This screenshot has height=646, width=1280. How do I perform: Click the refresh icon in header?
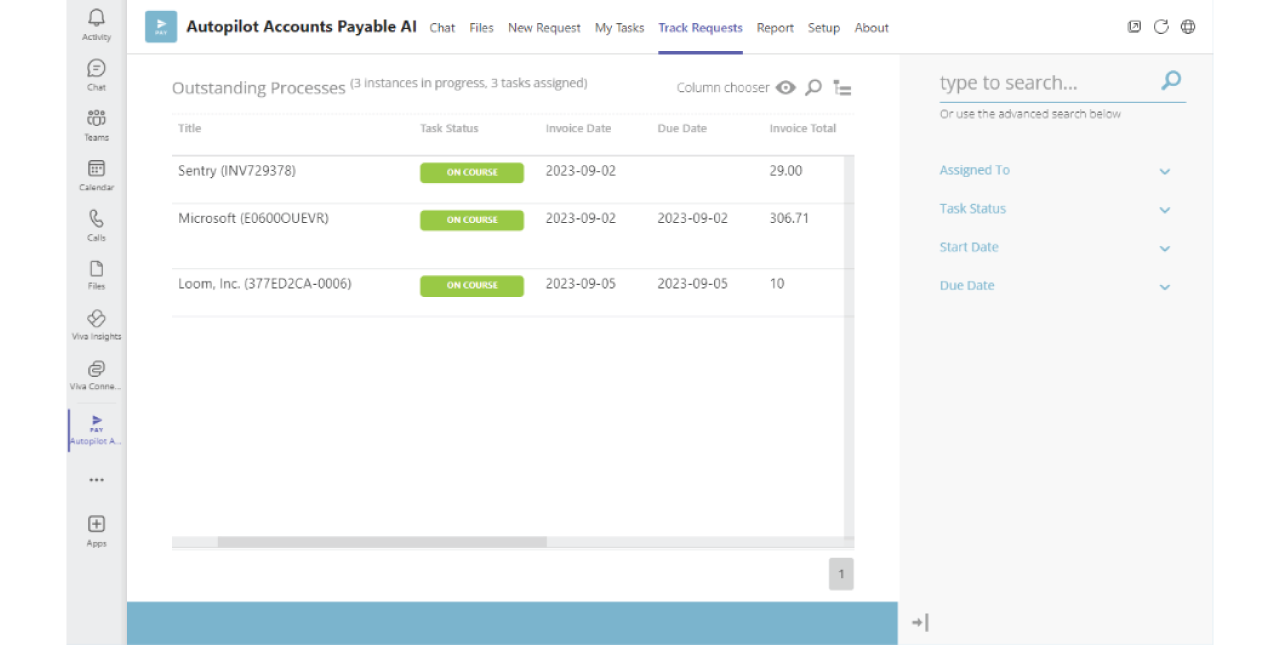[x=1161, y=27]
